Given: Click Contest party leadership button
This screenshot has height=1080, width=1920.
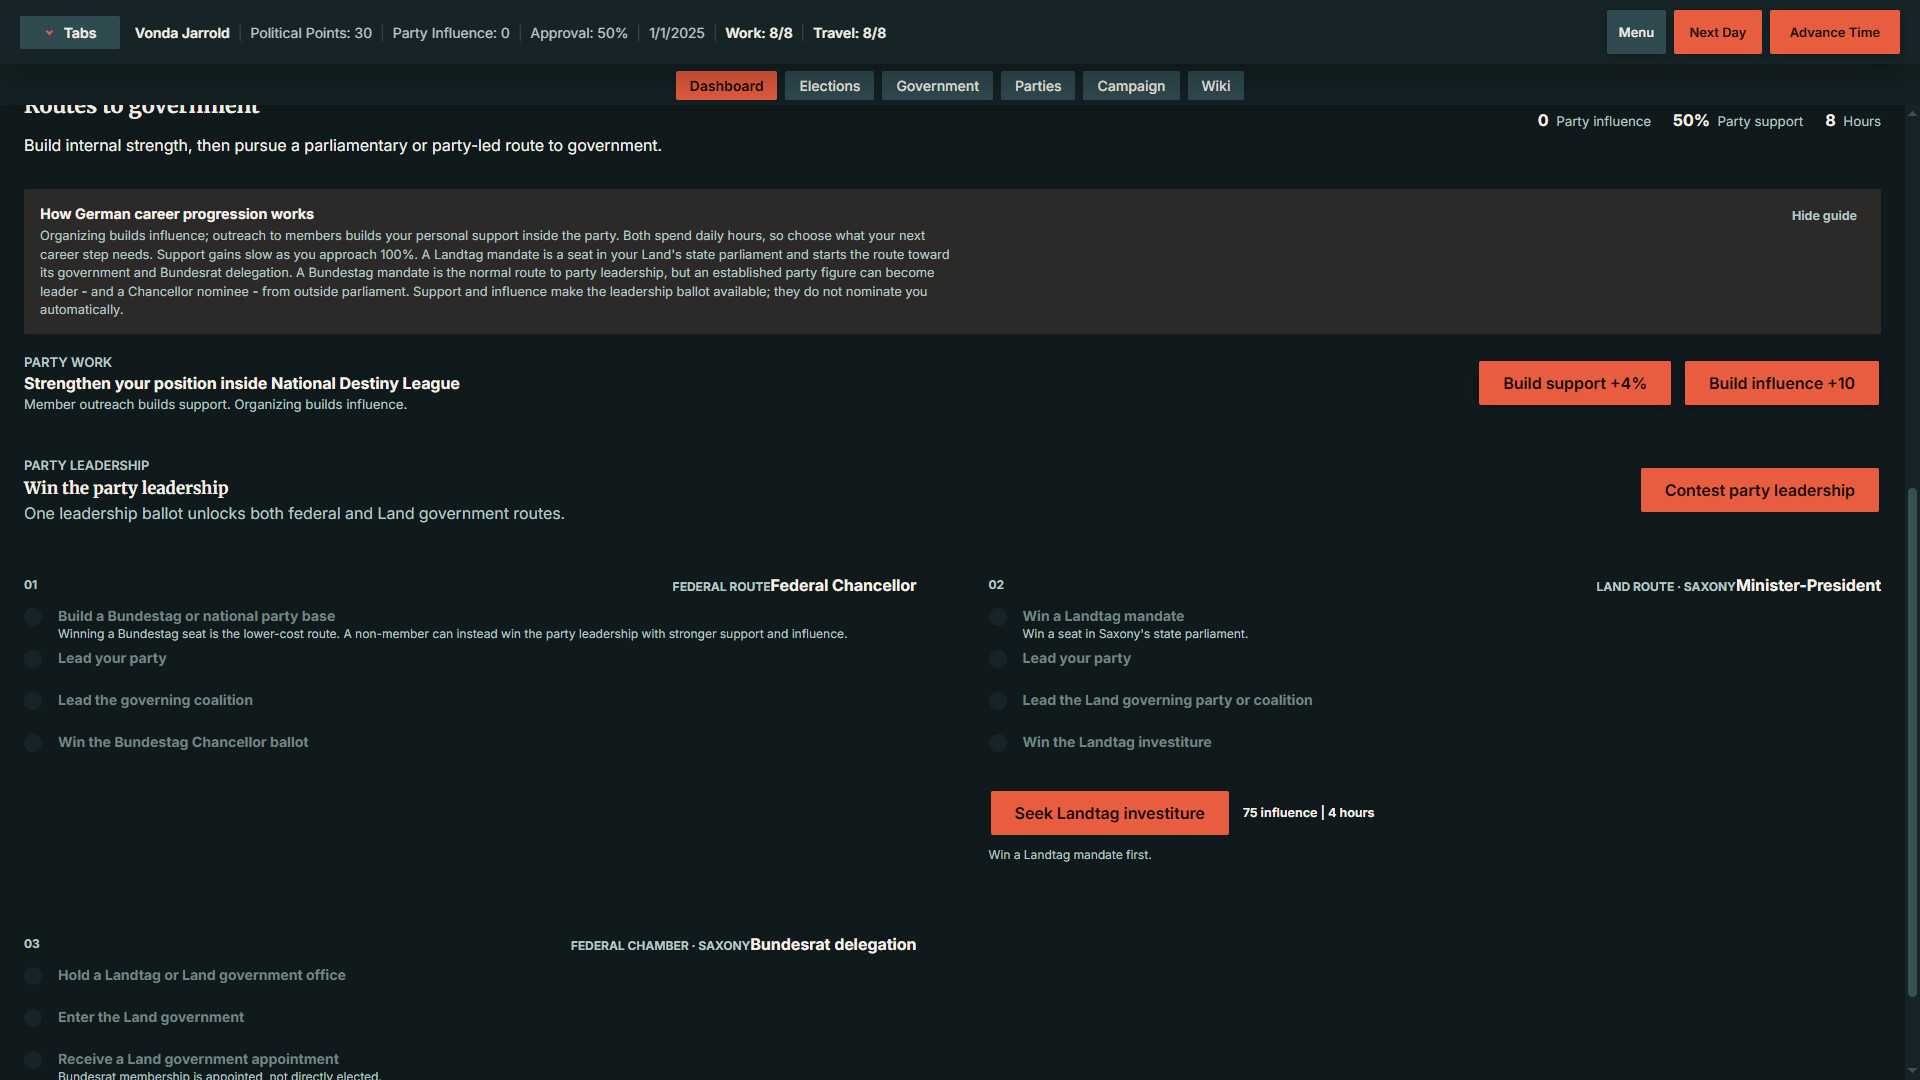Looking at the screenshot, I should point(1759,490).
